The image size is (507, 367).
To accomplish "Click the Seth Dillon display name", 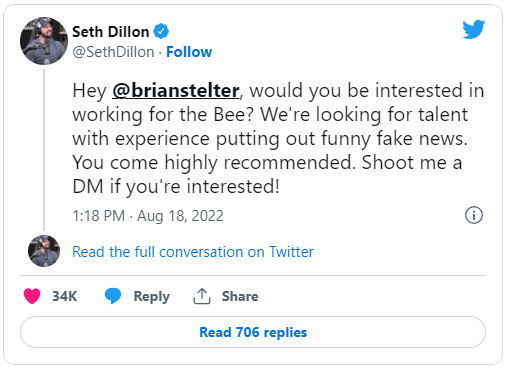I will coord(111,32).
